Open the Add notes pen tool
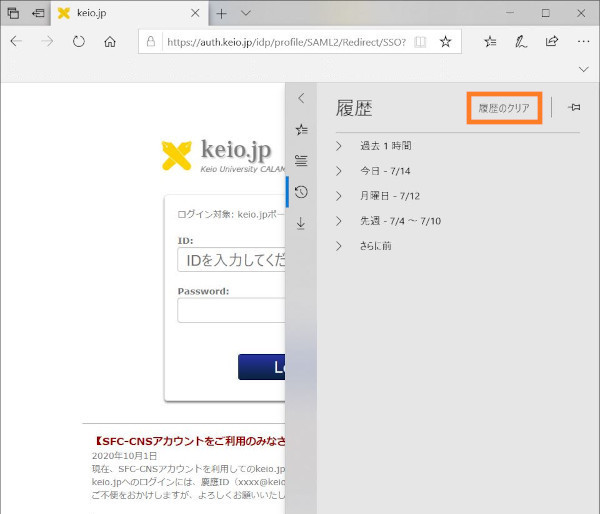This screenshot has height=514, width=600. (x=520, y=42)
